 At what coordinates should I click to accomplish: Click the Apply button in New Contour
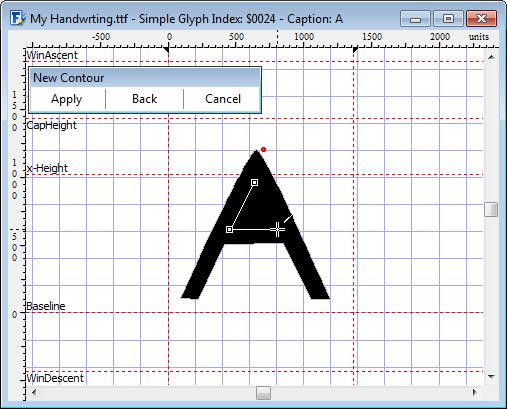pos(67,99)
